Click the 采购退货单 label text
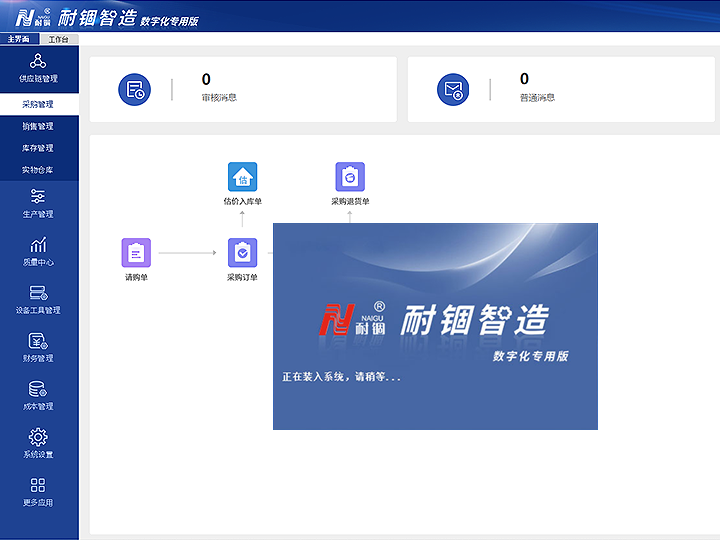The image size is (720, 540). (x=350, y=201)
